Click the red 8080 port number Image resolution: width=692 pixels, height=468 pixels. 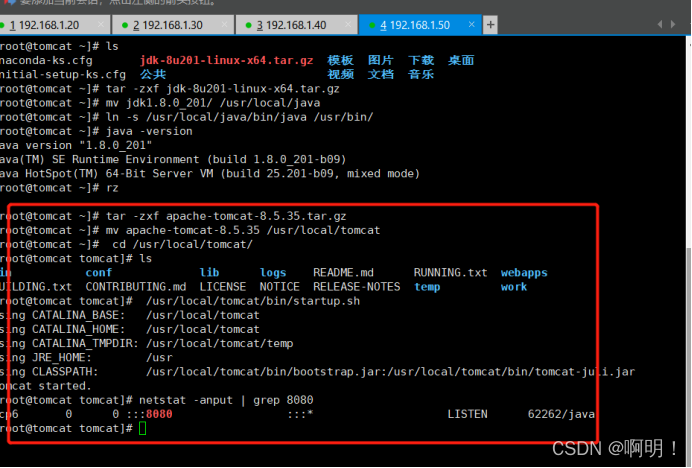pos(159,414)
